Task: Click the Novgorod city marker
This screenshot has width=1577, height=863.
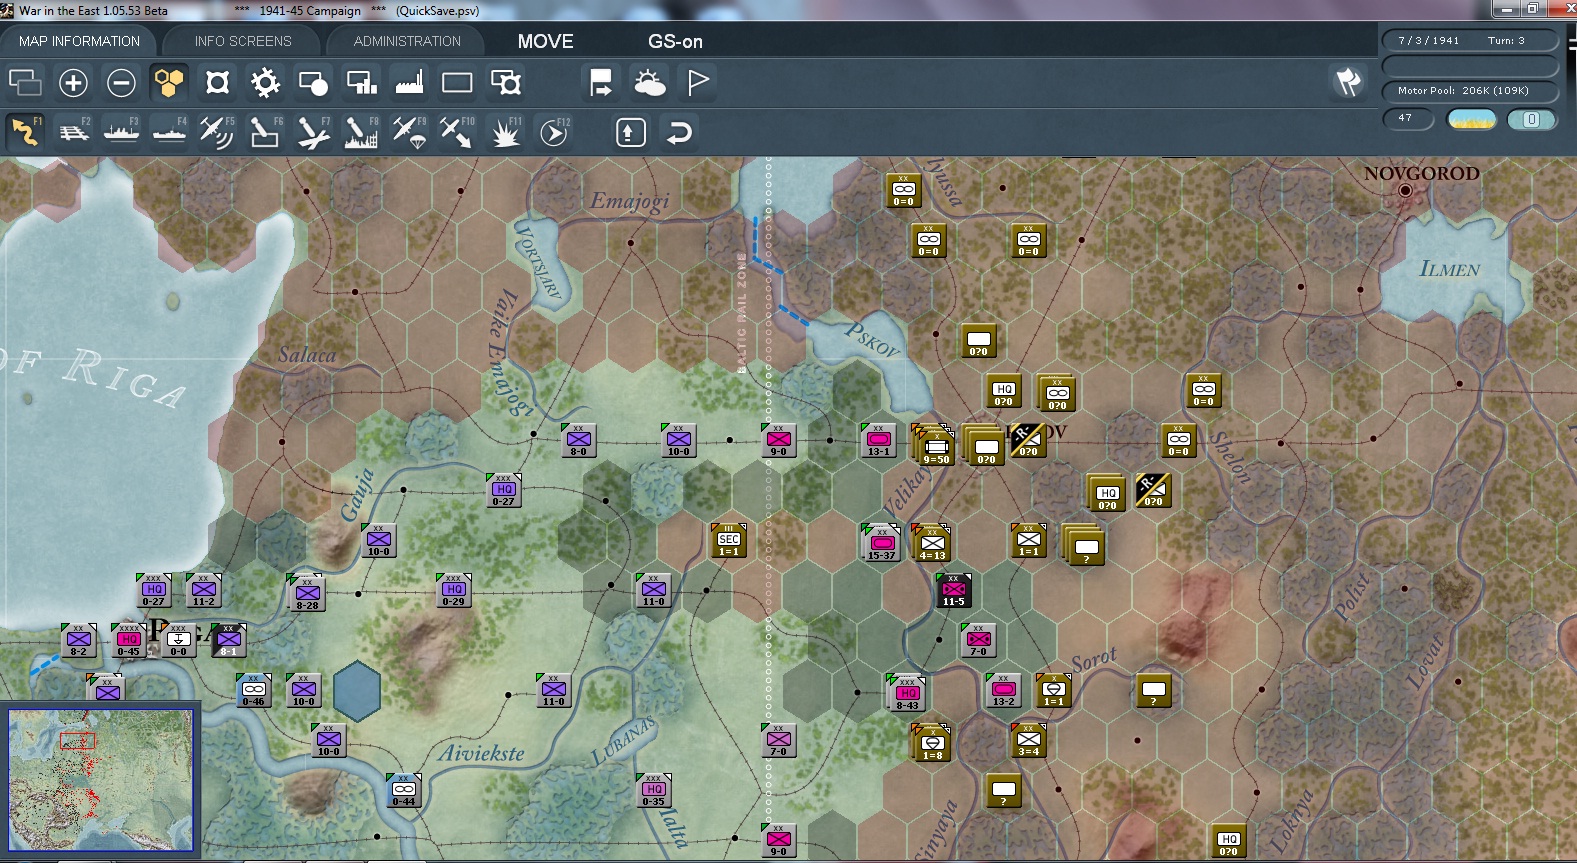Action: click(x=1405, y=190)
